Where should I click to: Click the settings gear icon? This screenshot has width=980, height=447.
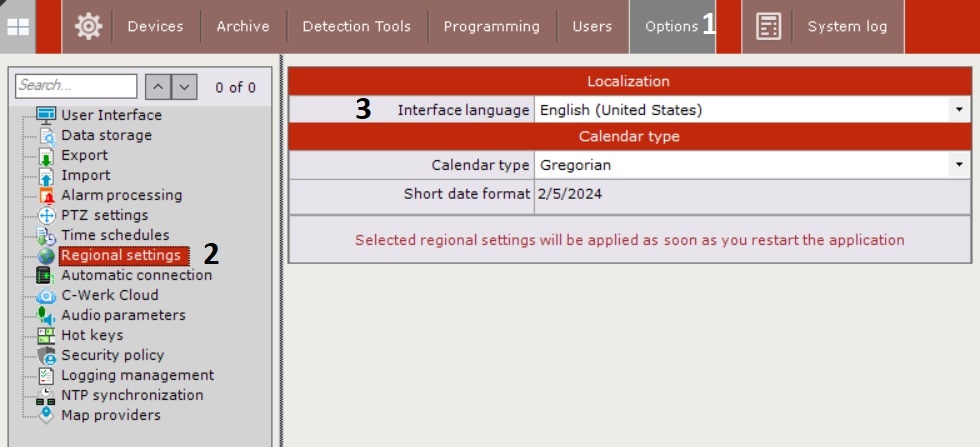(88, 27)
